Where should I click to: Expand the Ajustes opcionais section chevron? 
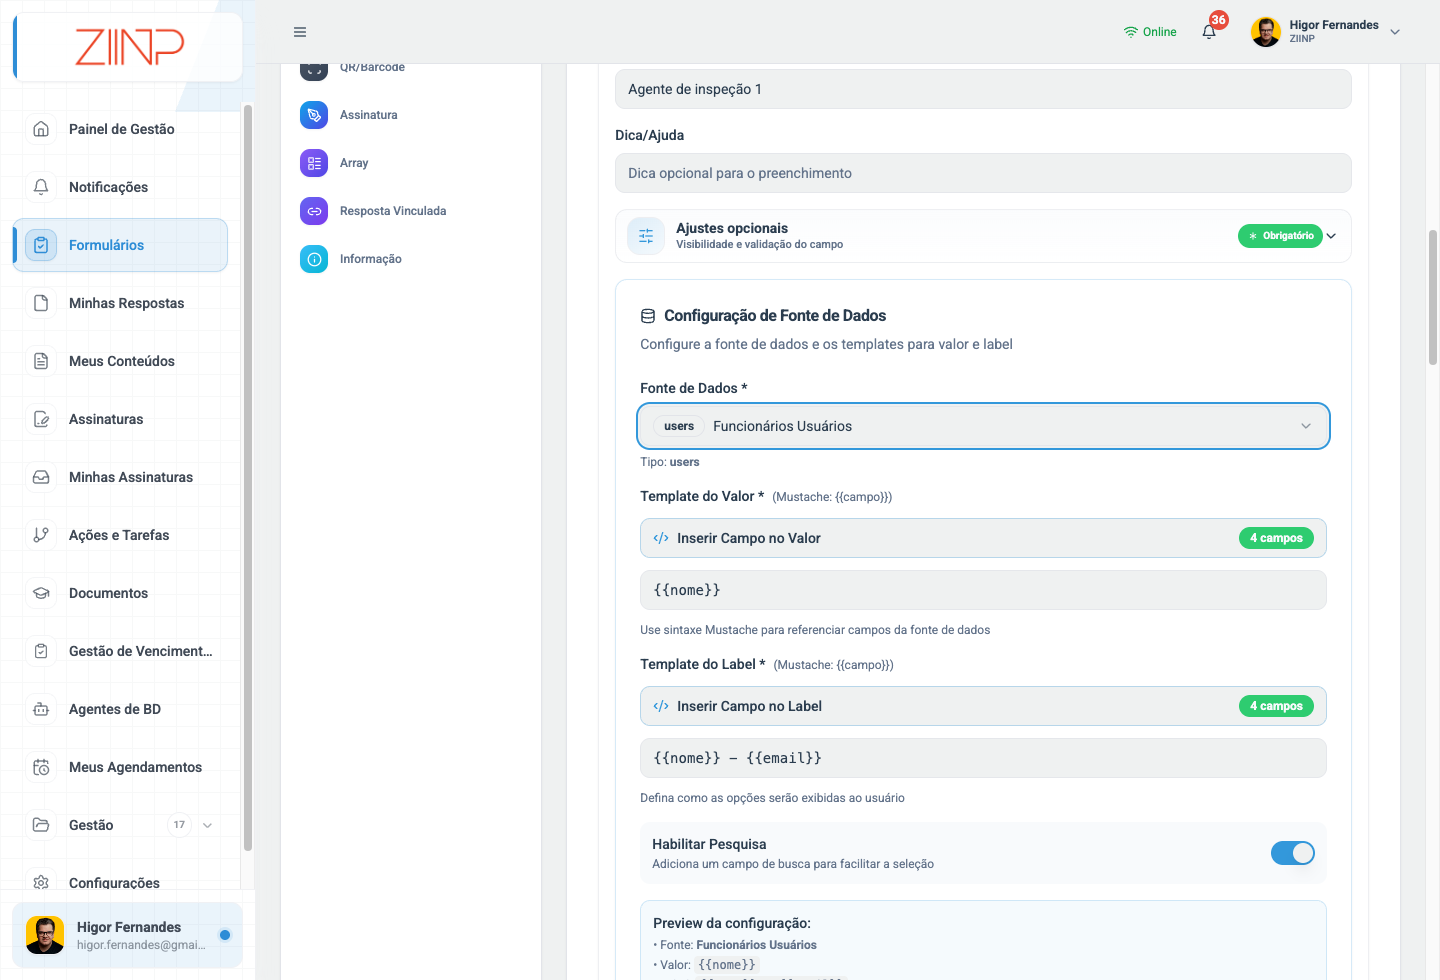(1331, 236)
